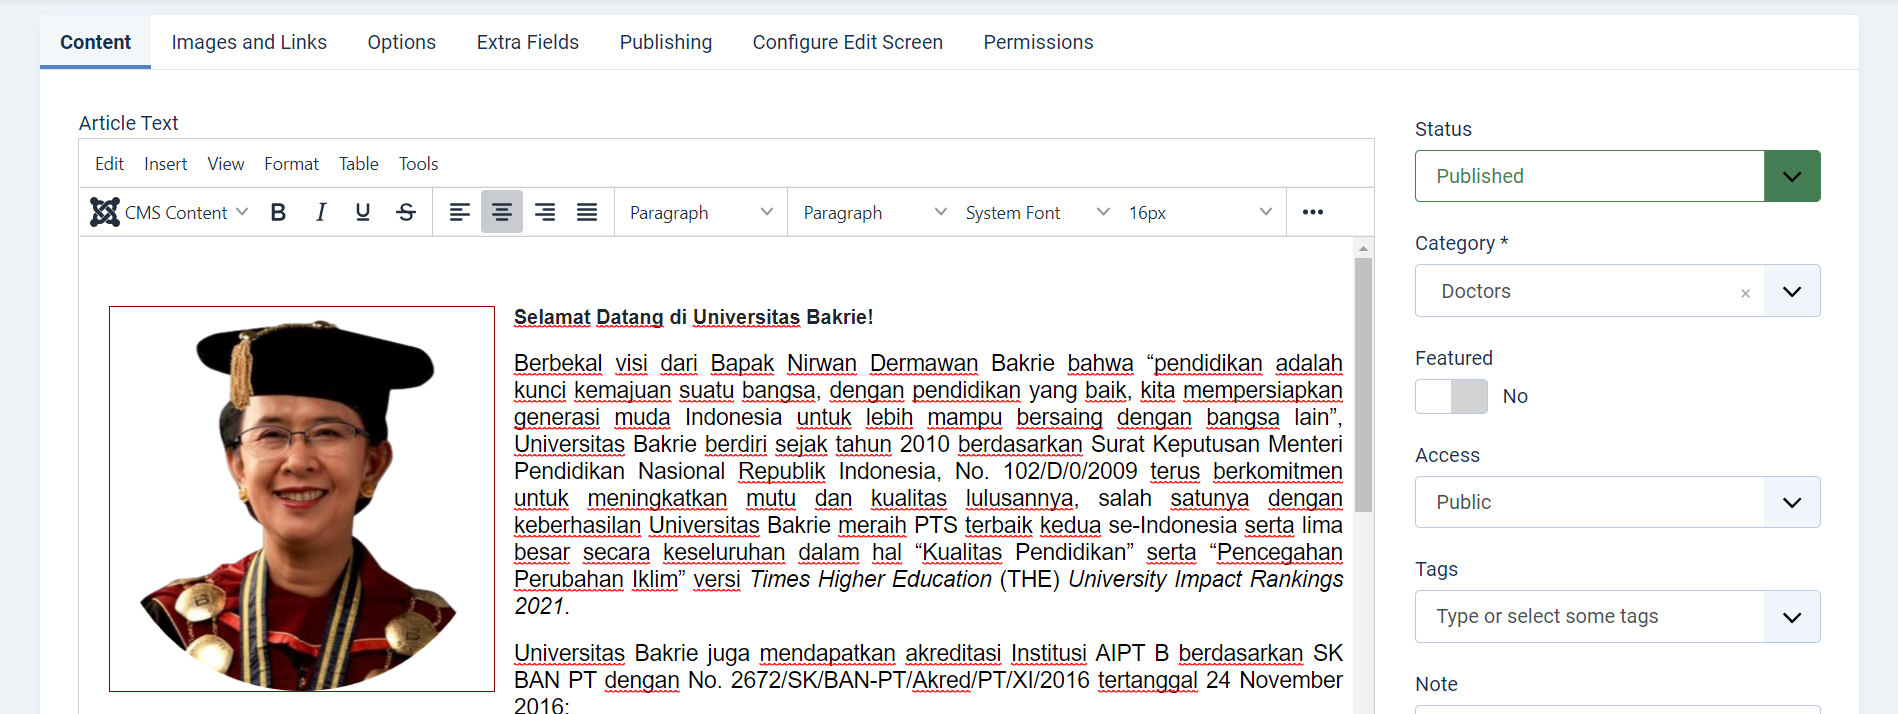The image size is (1898, 714).
Task: Select the rector portrait image in the editor
Action: tap(302, 499)
